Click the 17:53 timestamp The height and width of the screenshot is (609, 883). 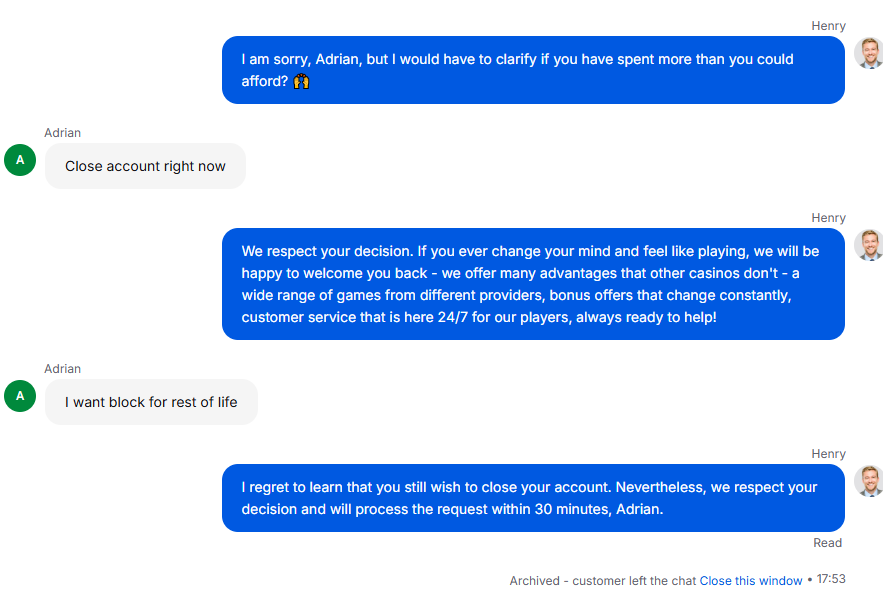831,580
